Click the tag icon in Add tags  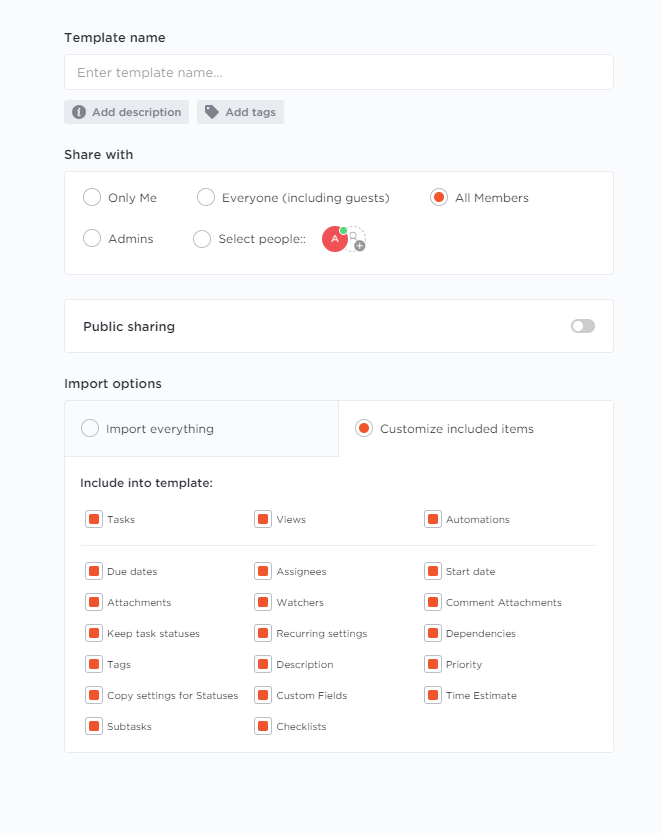click(x=212, y=112)
